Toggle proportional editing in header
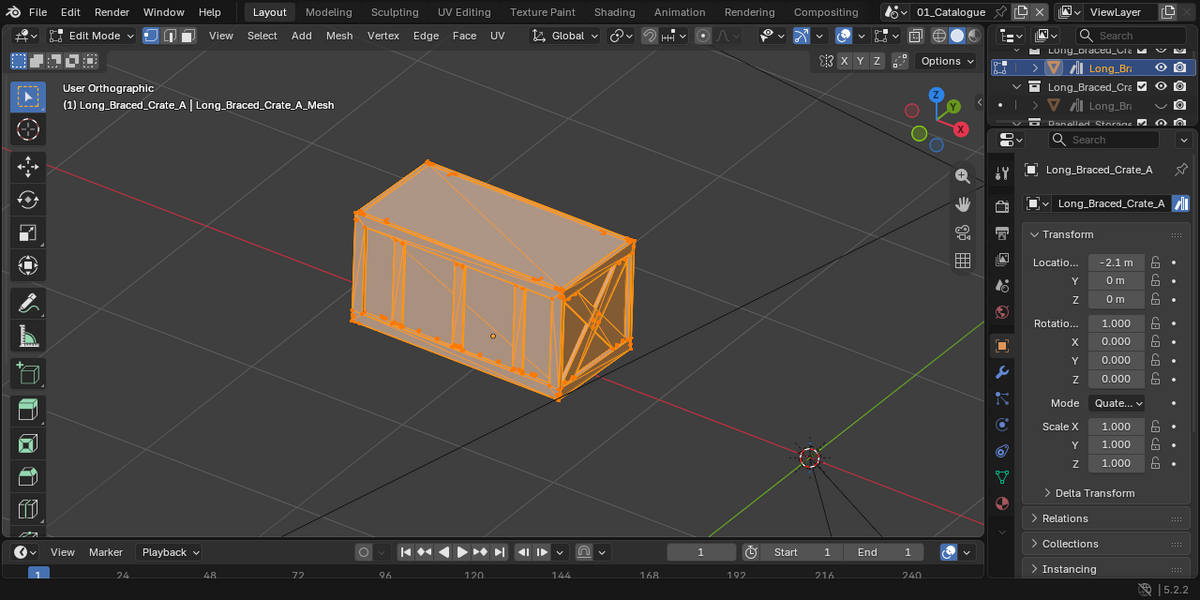 (703, 35)
